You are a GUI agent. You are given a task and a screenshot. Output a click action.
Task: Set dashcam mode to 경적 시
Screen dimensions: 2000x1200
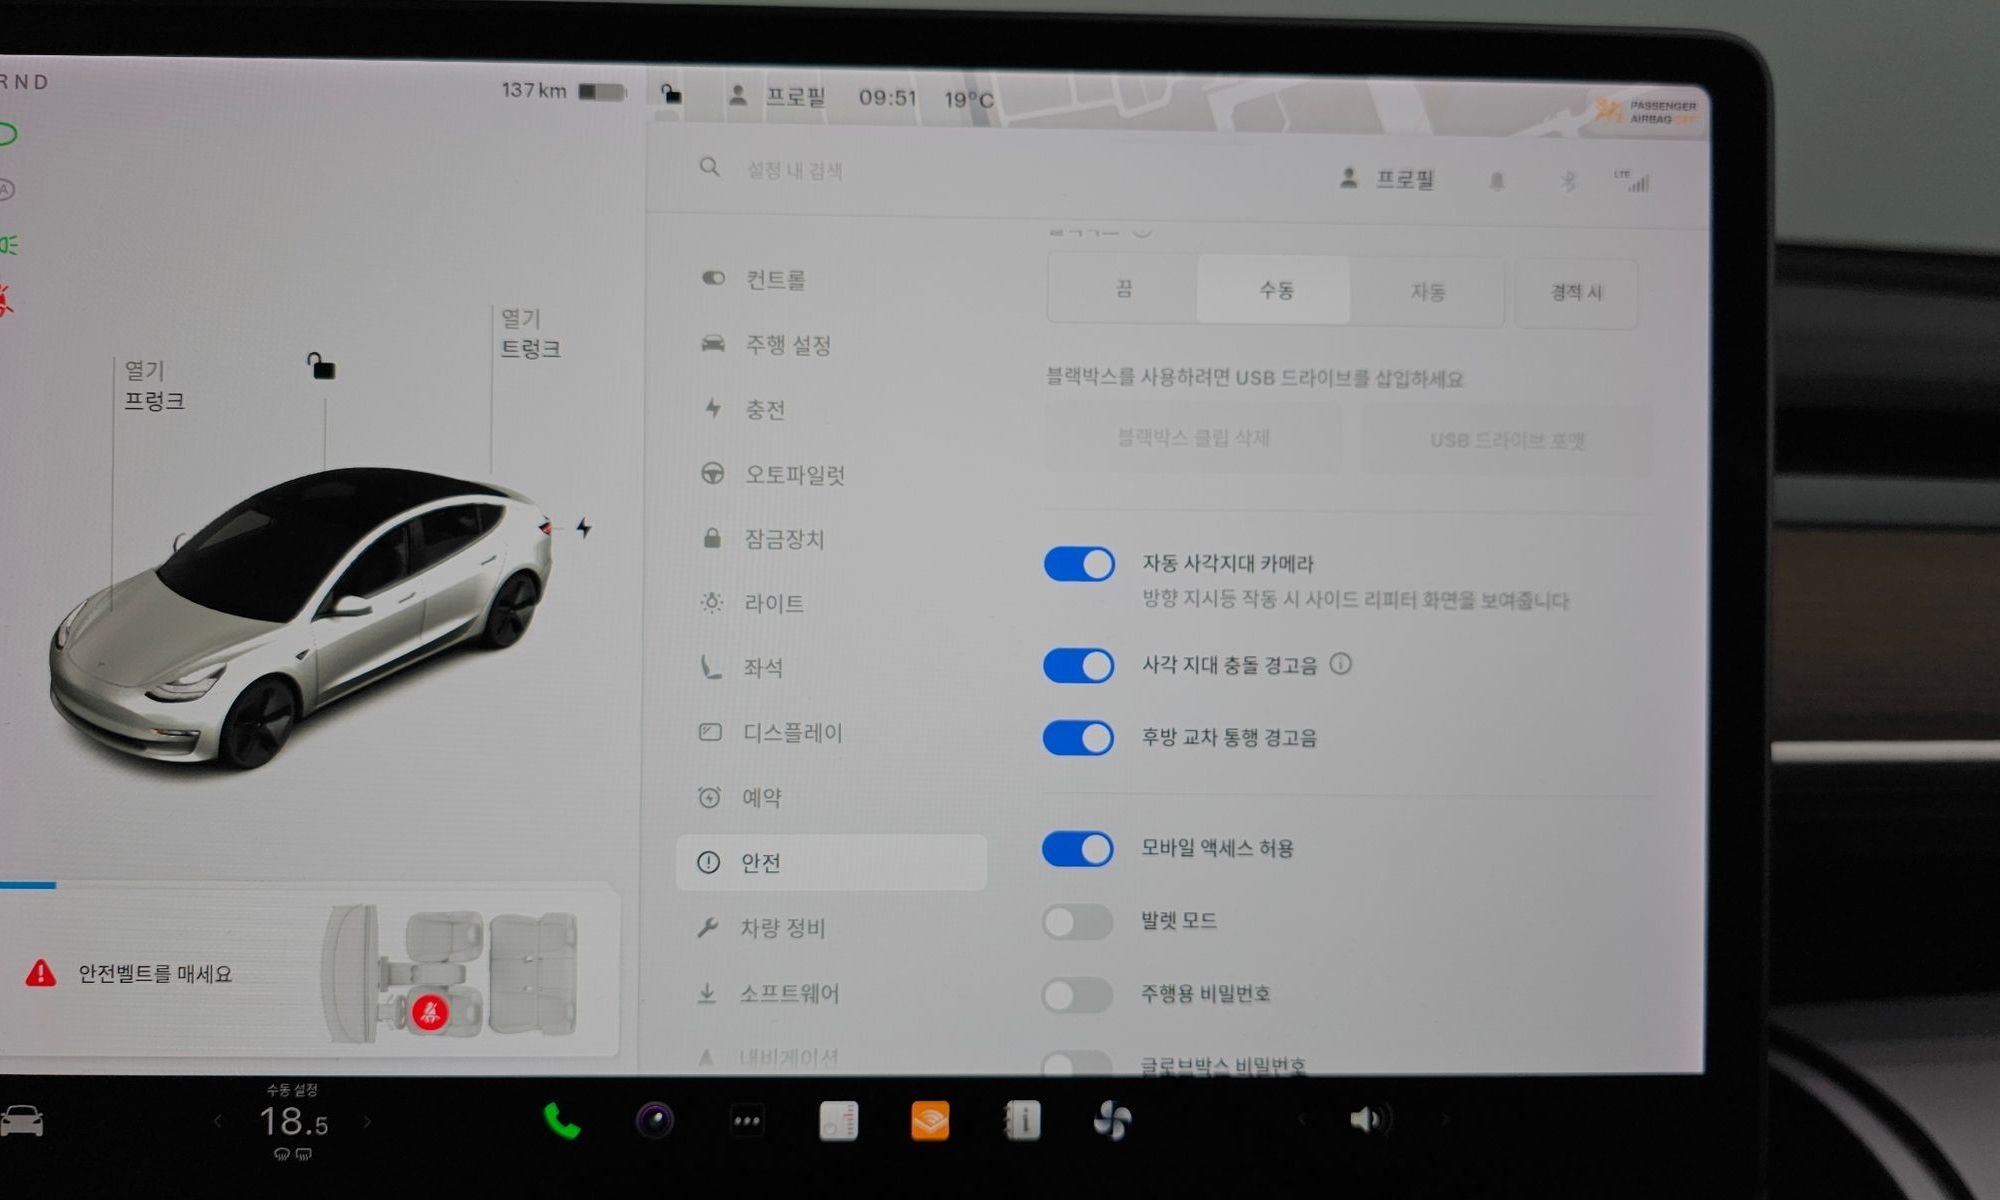[x=1576, y=293]
